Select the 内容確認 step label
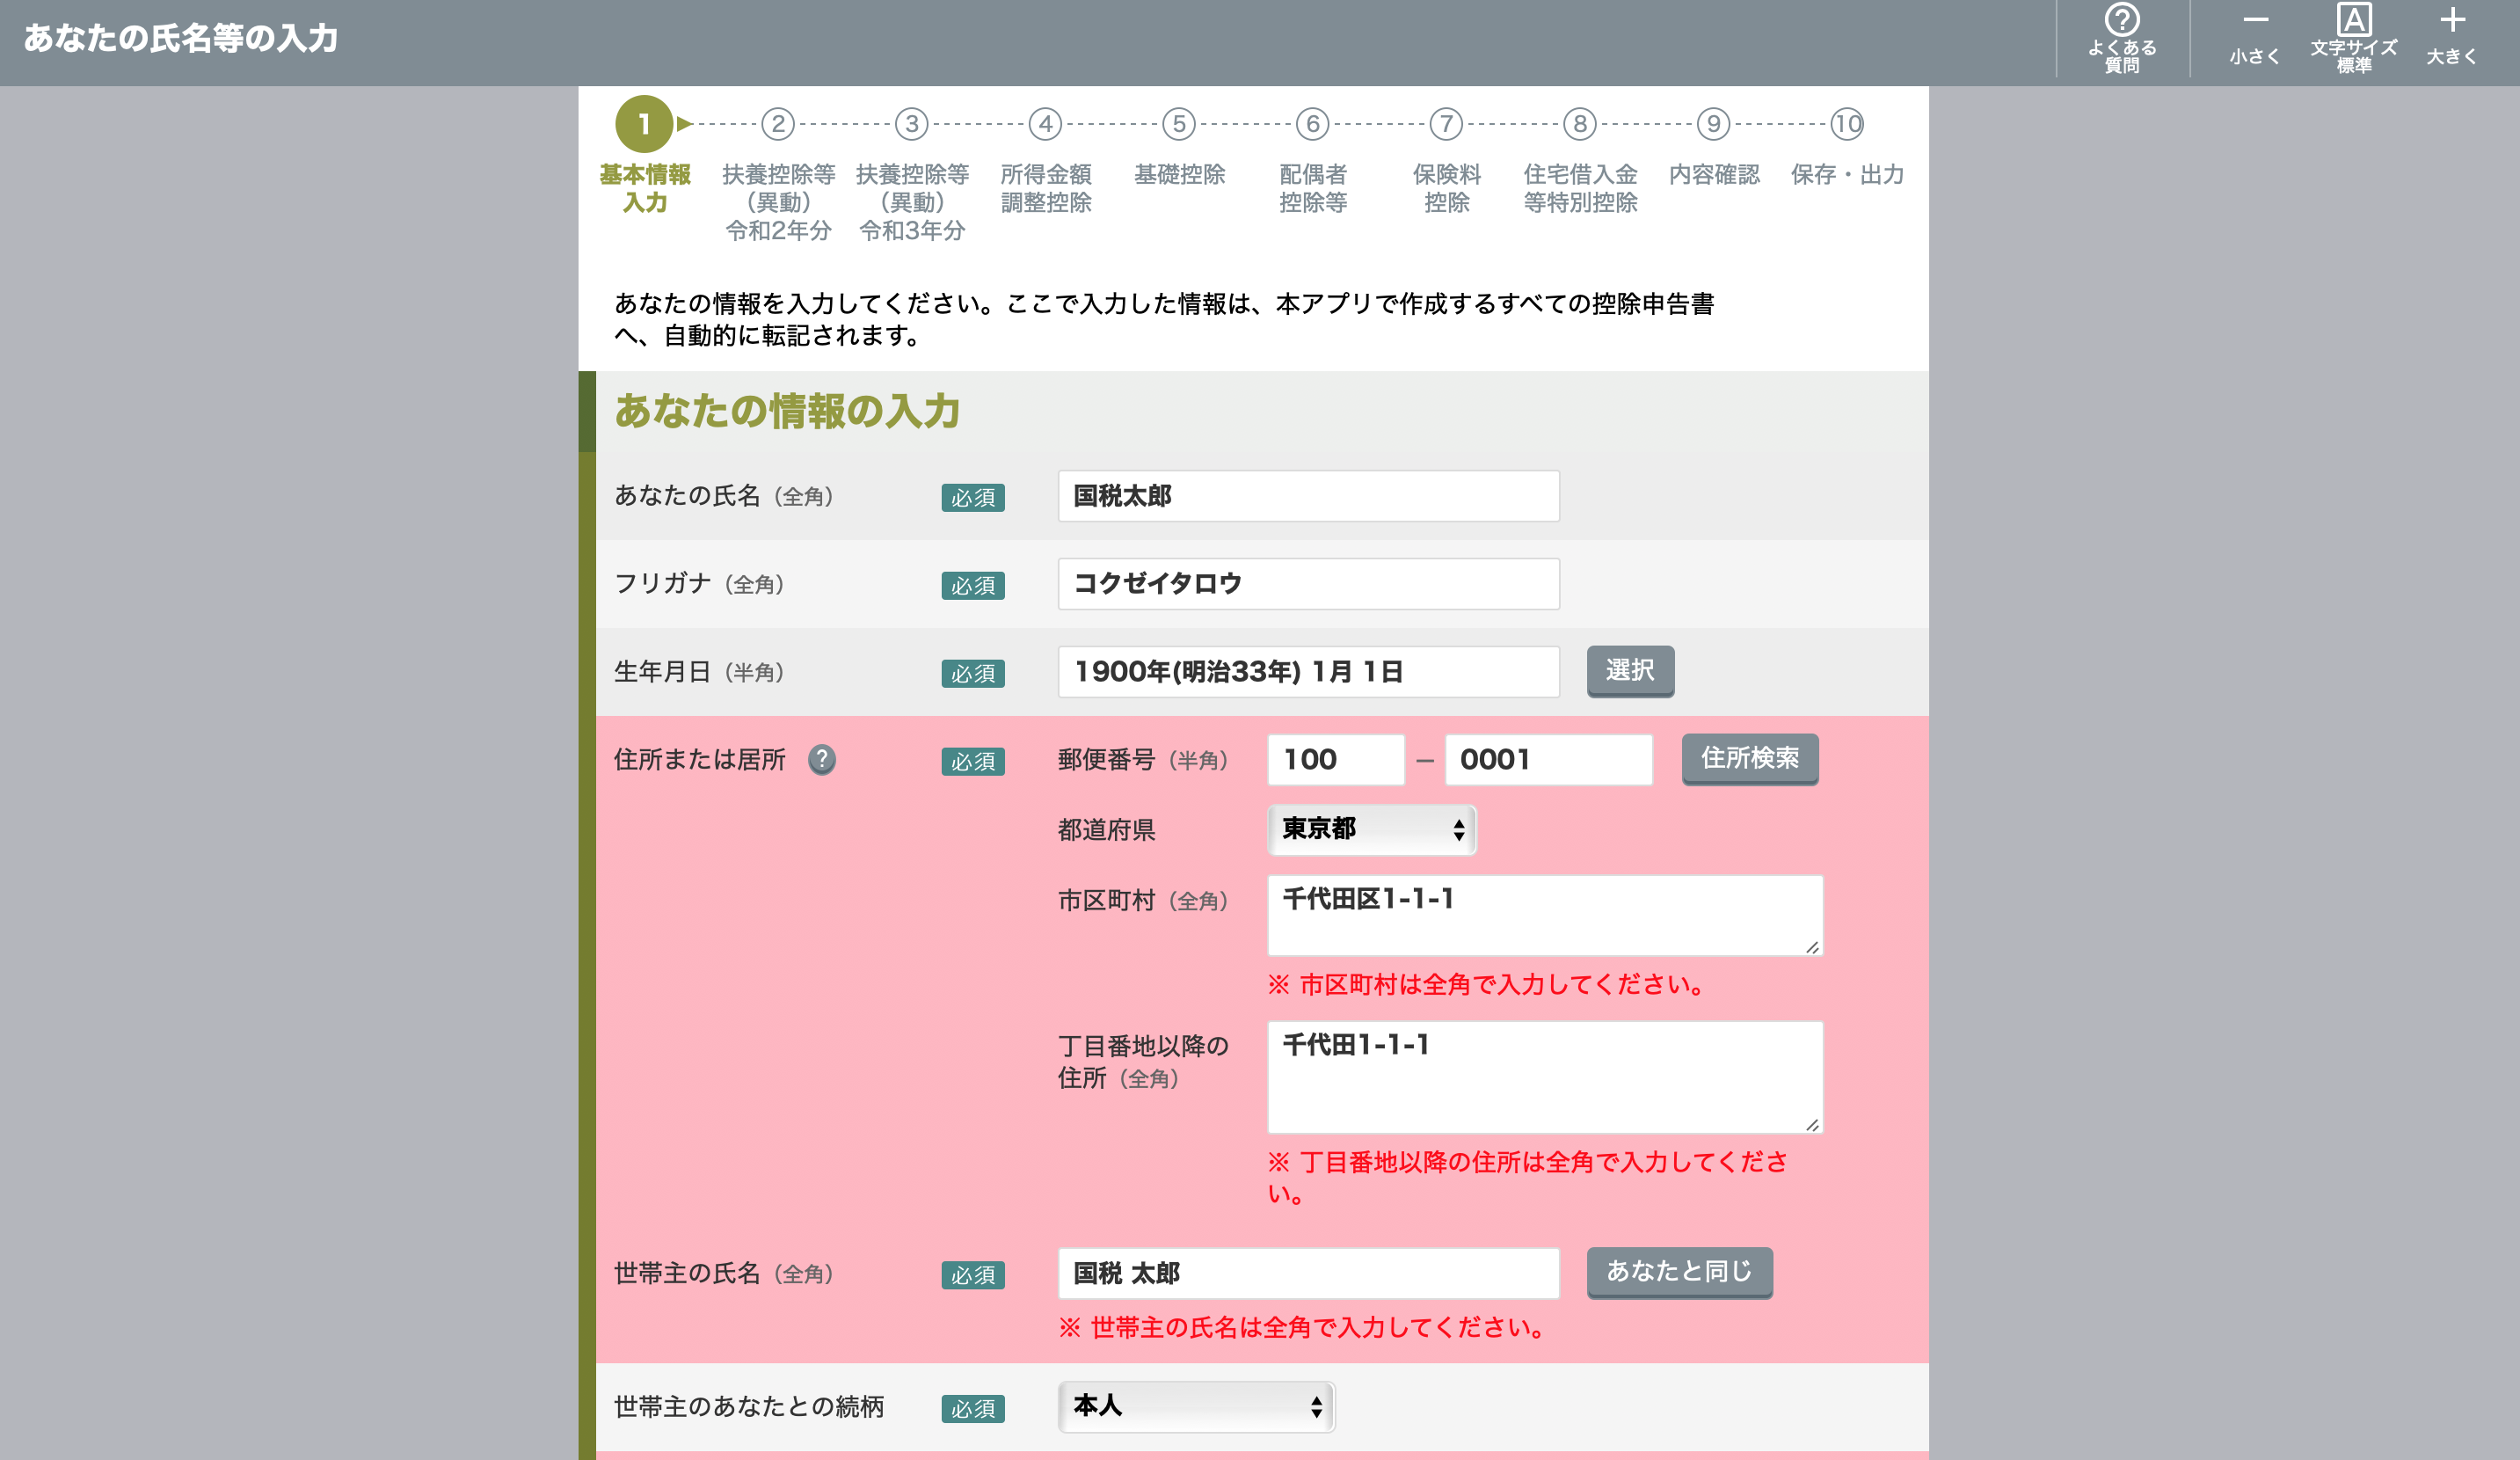 [1713, 175]
